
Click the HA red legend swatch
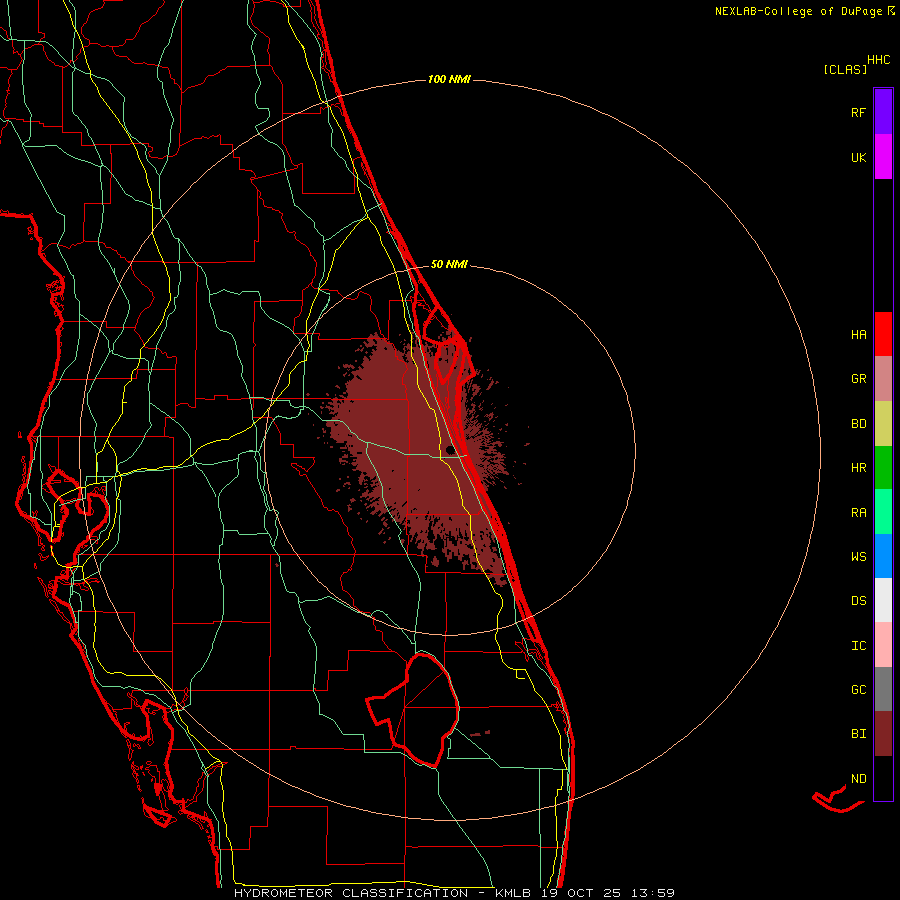[883, 334]
